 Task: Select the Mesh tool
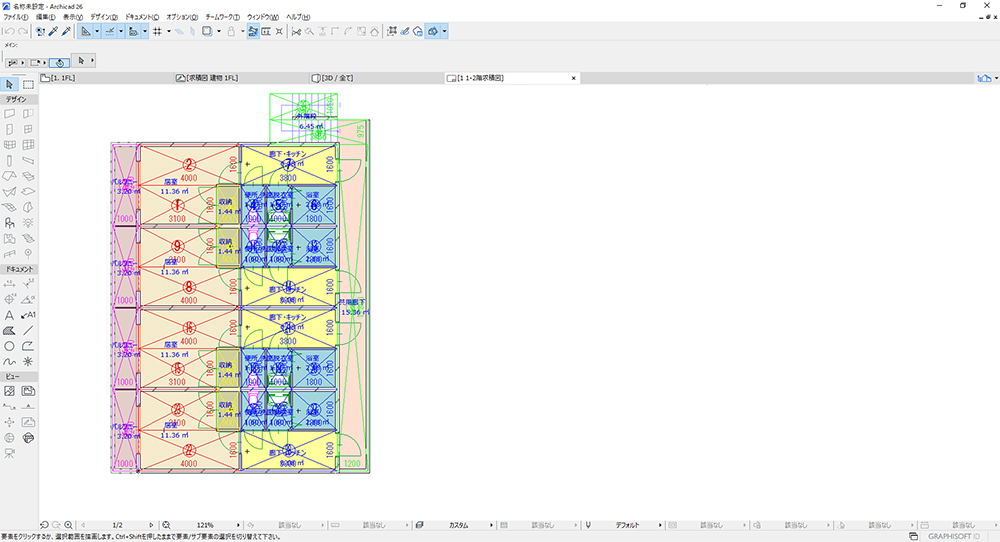click(10, 207)
